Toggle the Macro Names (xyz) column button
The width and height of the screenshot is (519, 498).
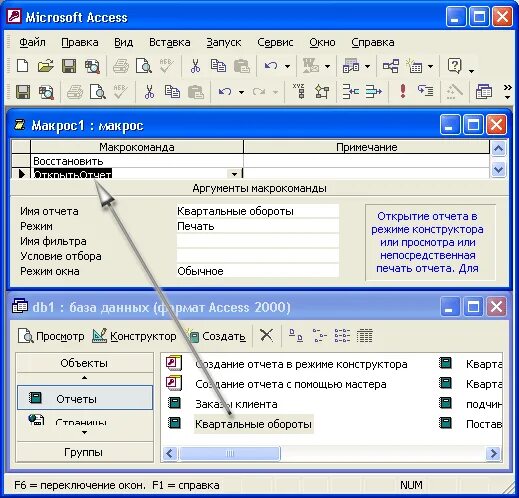click(299, 91)
